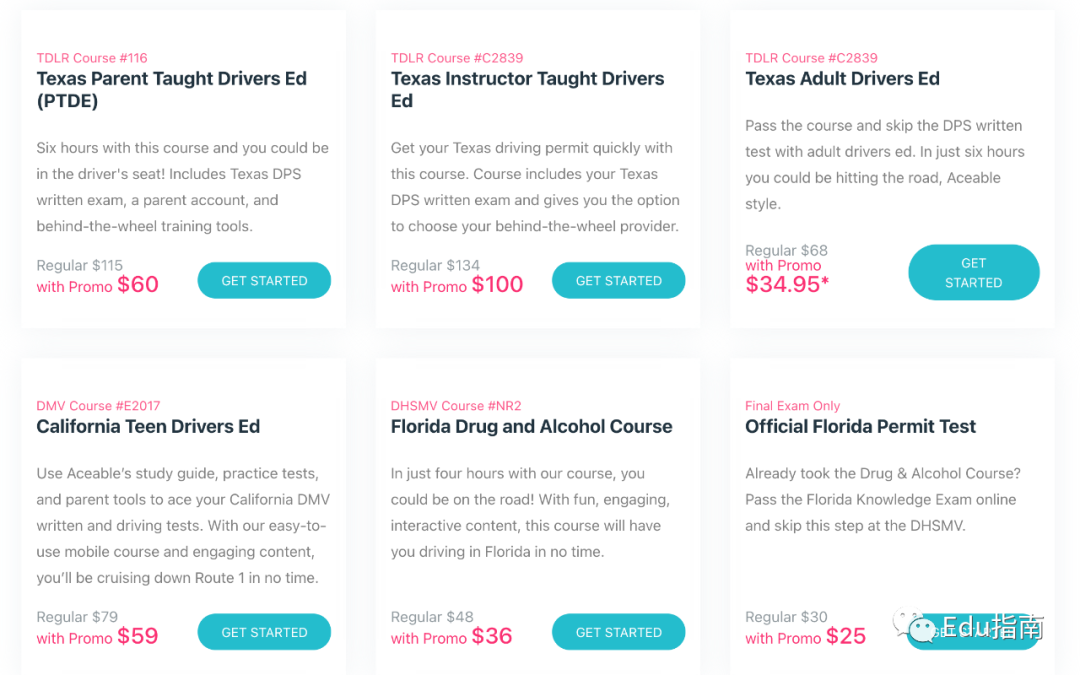Click the WeChat logo icon in the watermark
The image size is (1080, 675).
point(915,625)
